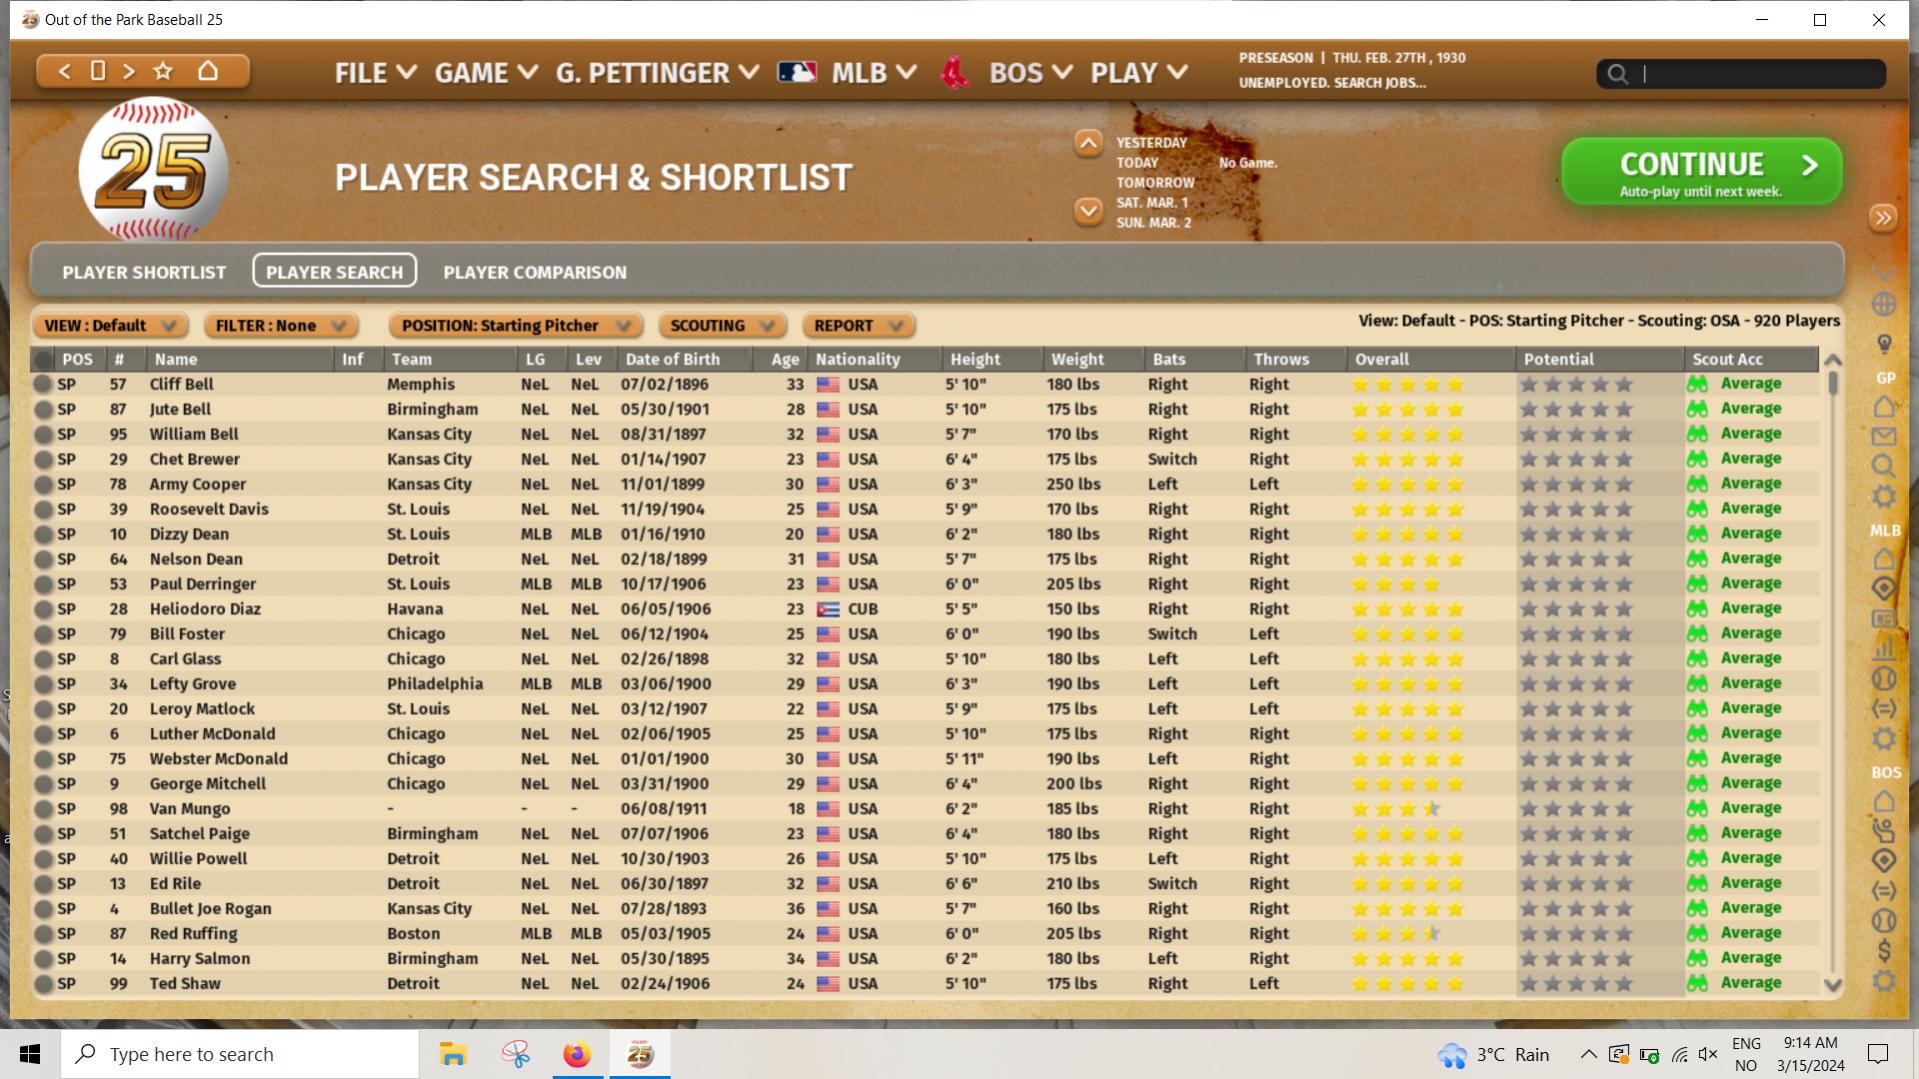Open the POSITION: Starting Pitcher dropdown
The width and height of the screenshot is (1919, 1079).
(514, 326)
